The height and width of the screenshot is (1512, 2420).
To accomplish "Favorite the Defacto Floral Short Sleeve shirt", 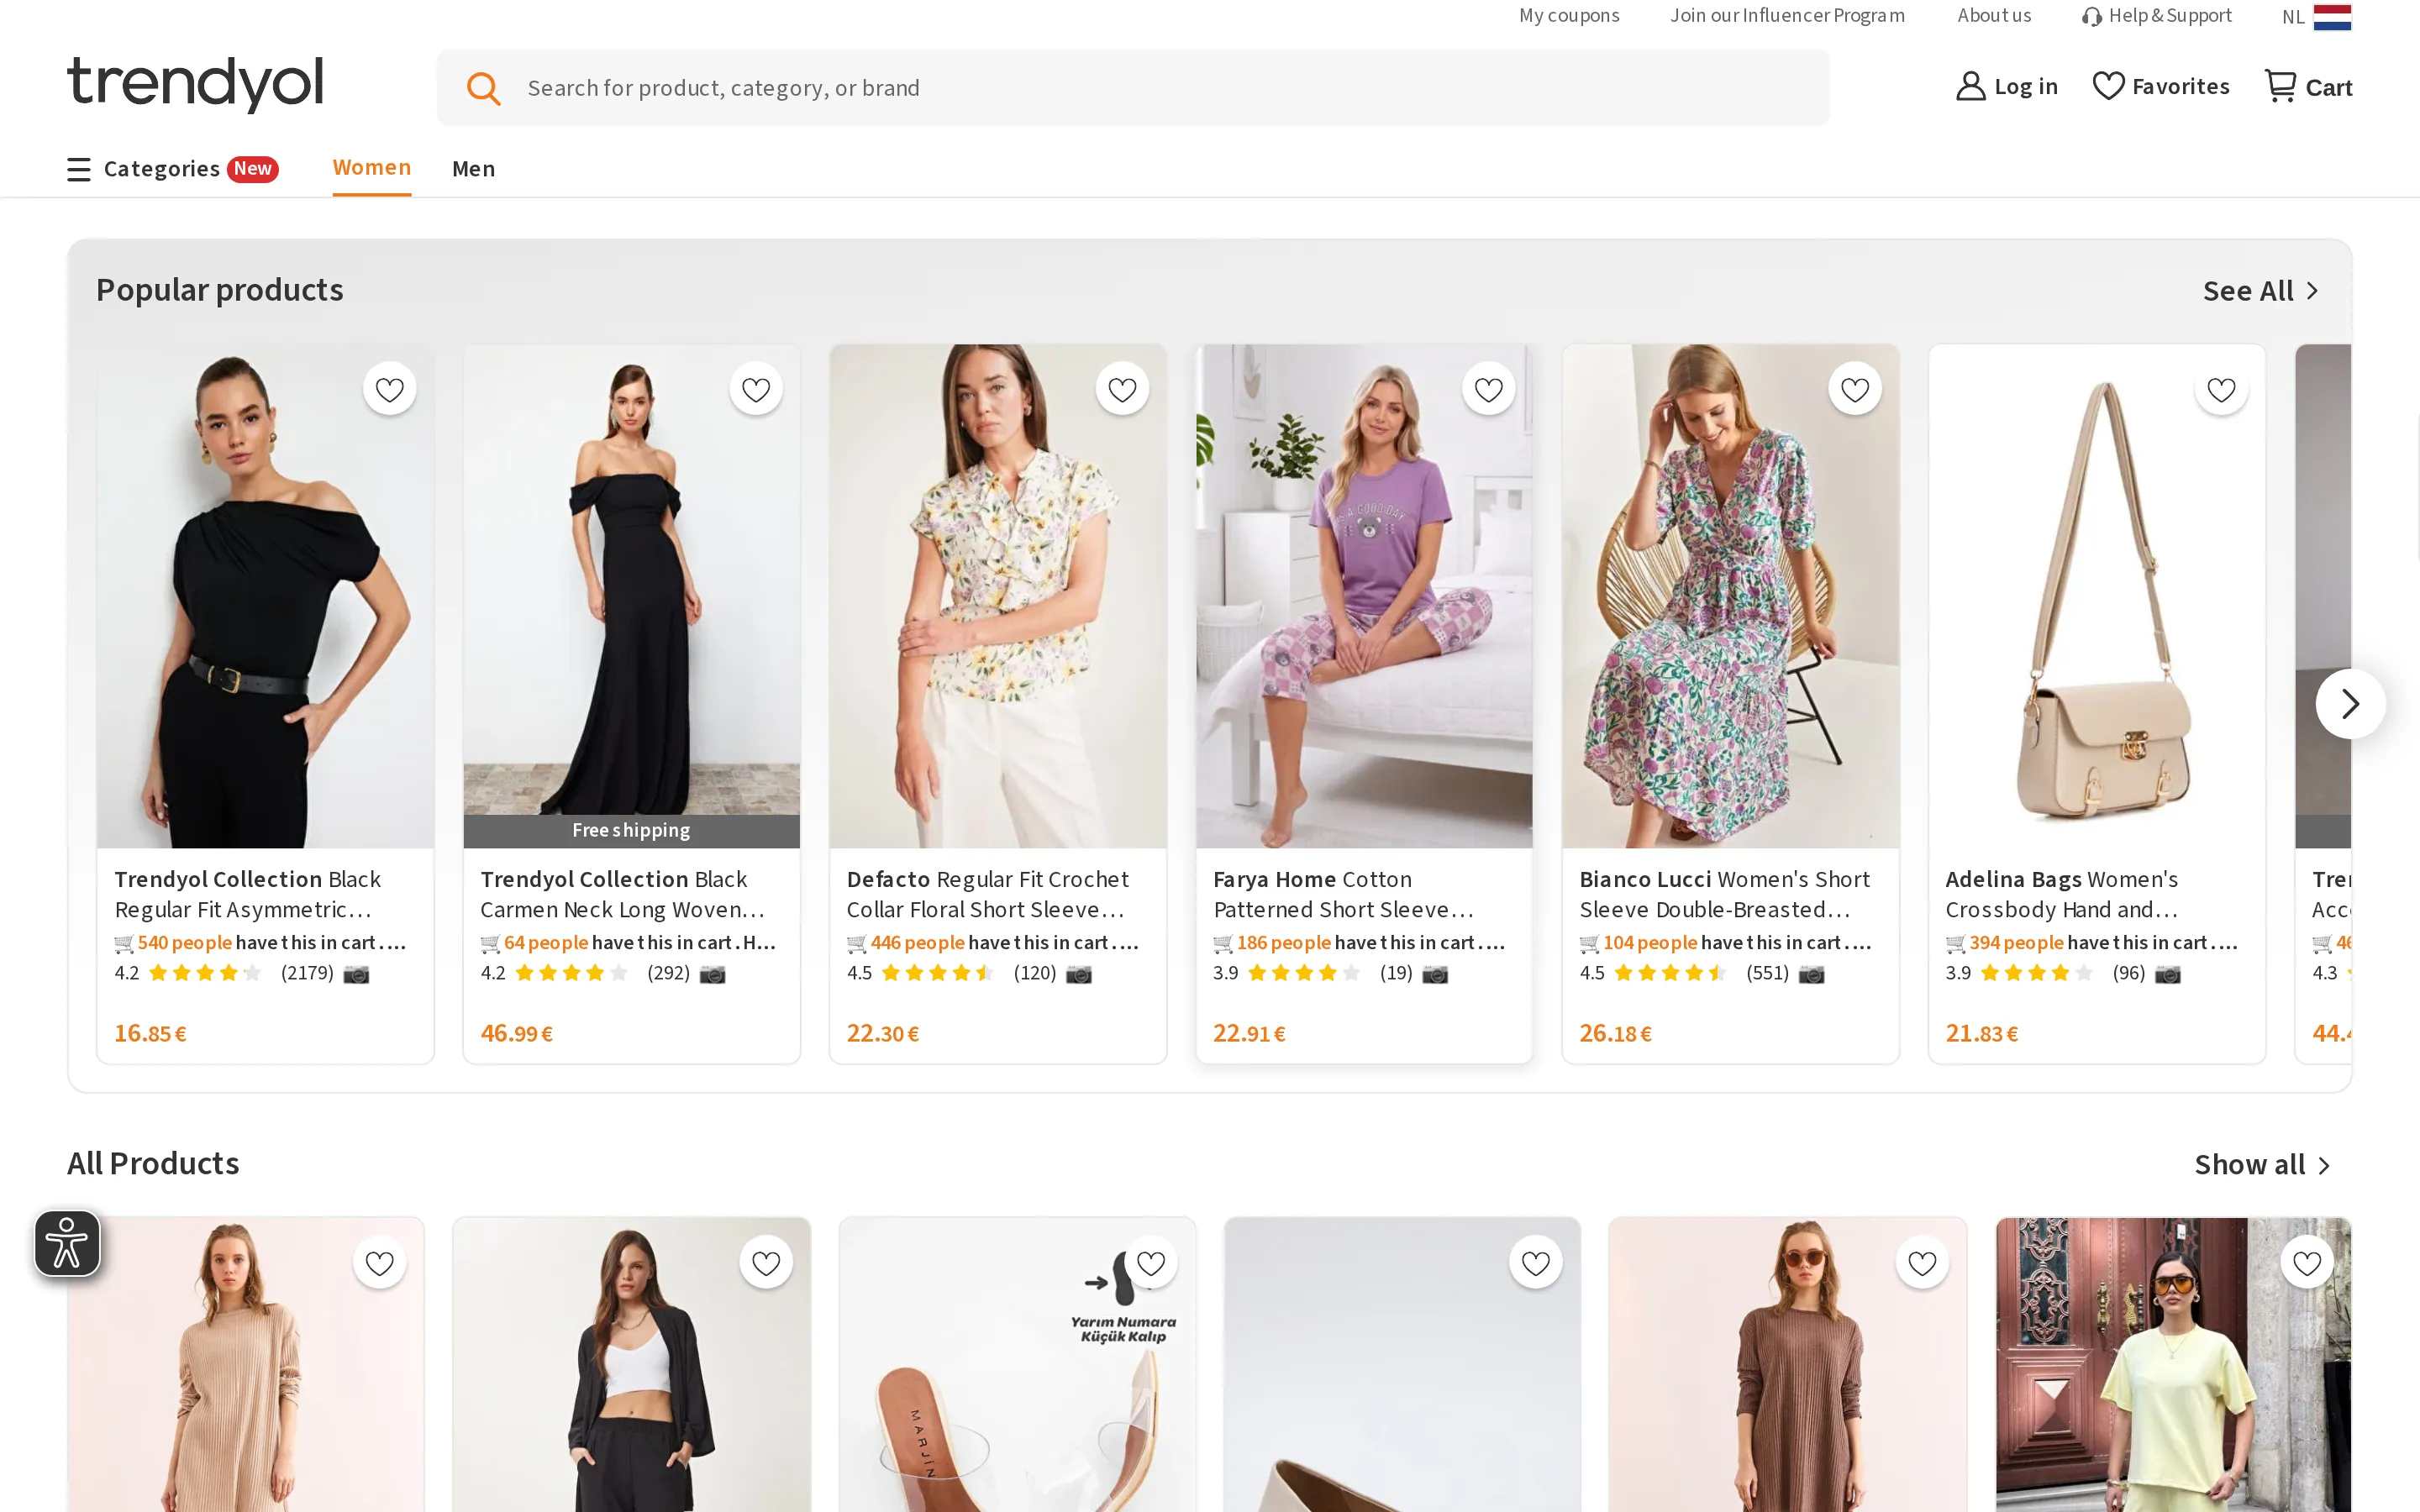I will point(1122,389).
